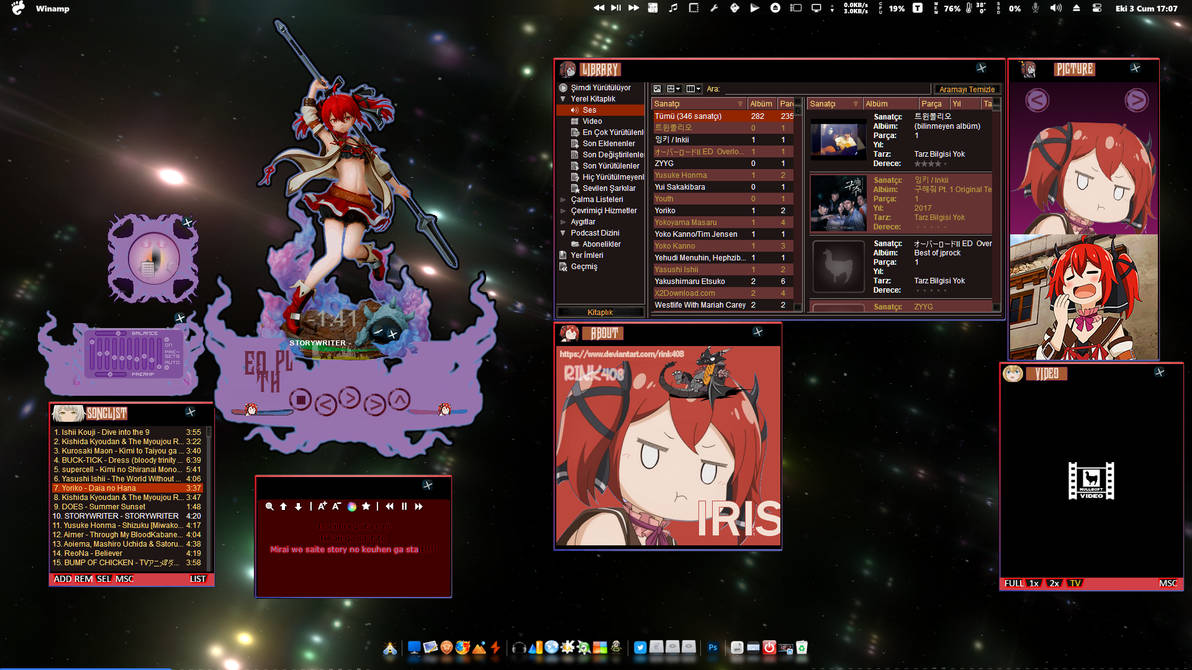Open Sevilen Şarkılar in Library tree
The image size is (1192, 670).
click(607, 188)
